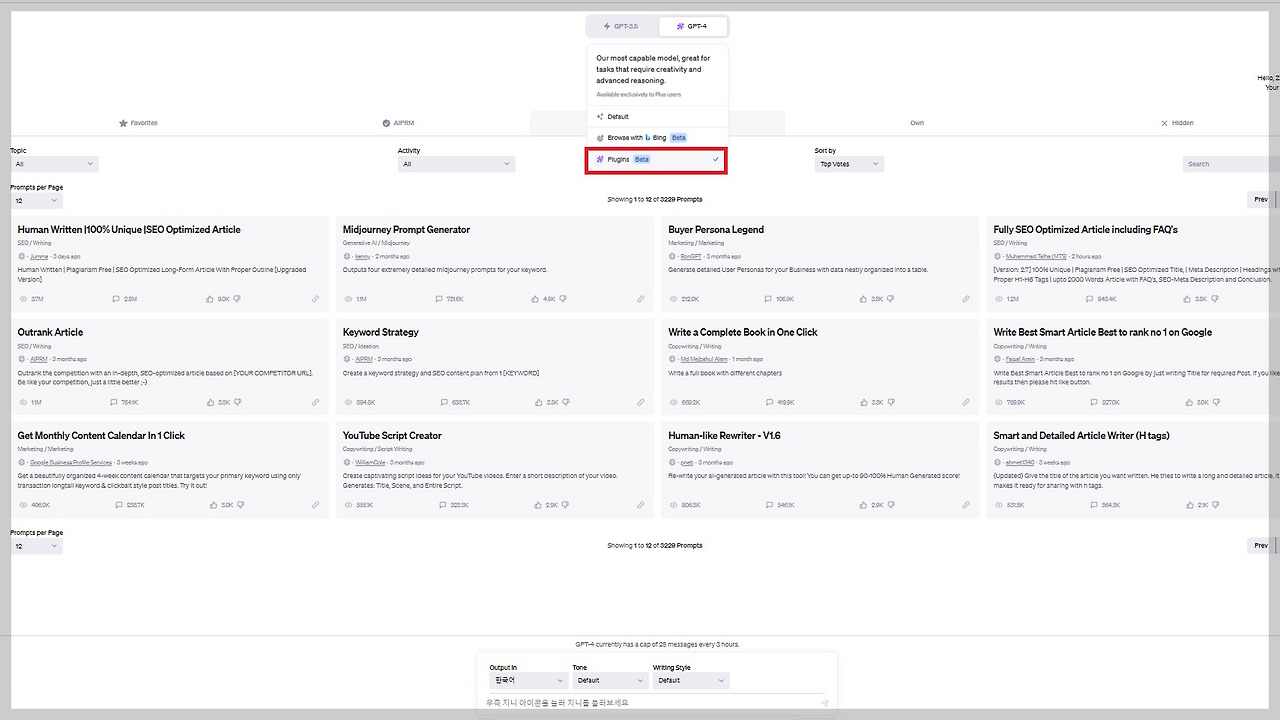Screen dimensions: 1280x720
Task: Open the Activity filter dropdown
Action: 456,164
